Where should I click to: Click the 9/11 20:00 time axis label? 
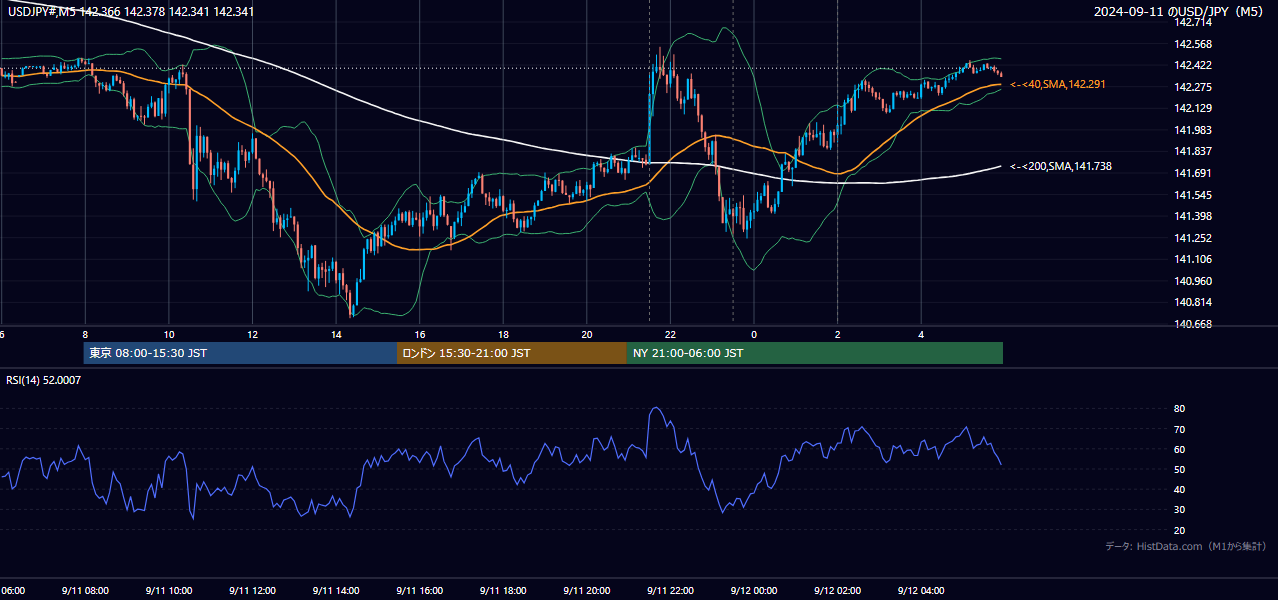(x=587, y=590)
